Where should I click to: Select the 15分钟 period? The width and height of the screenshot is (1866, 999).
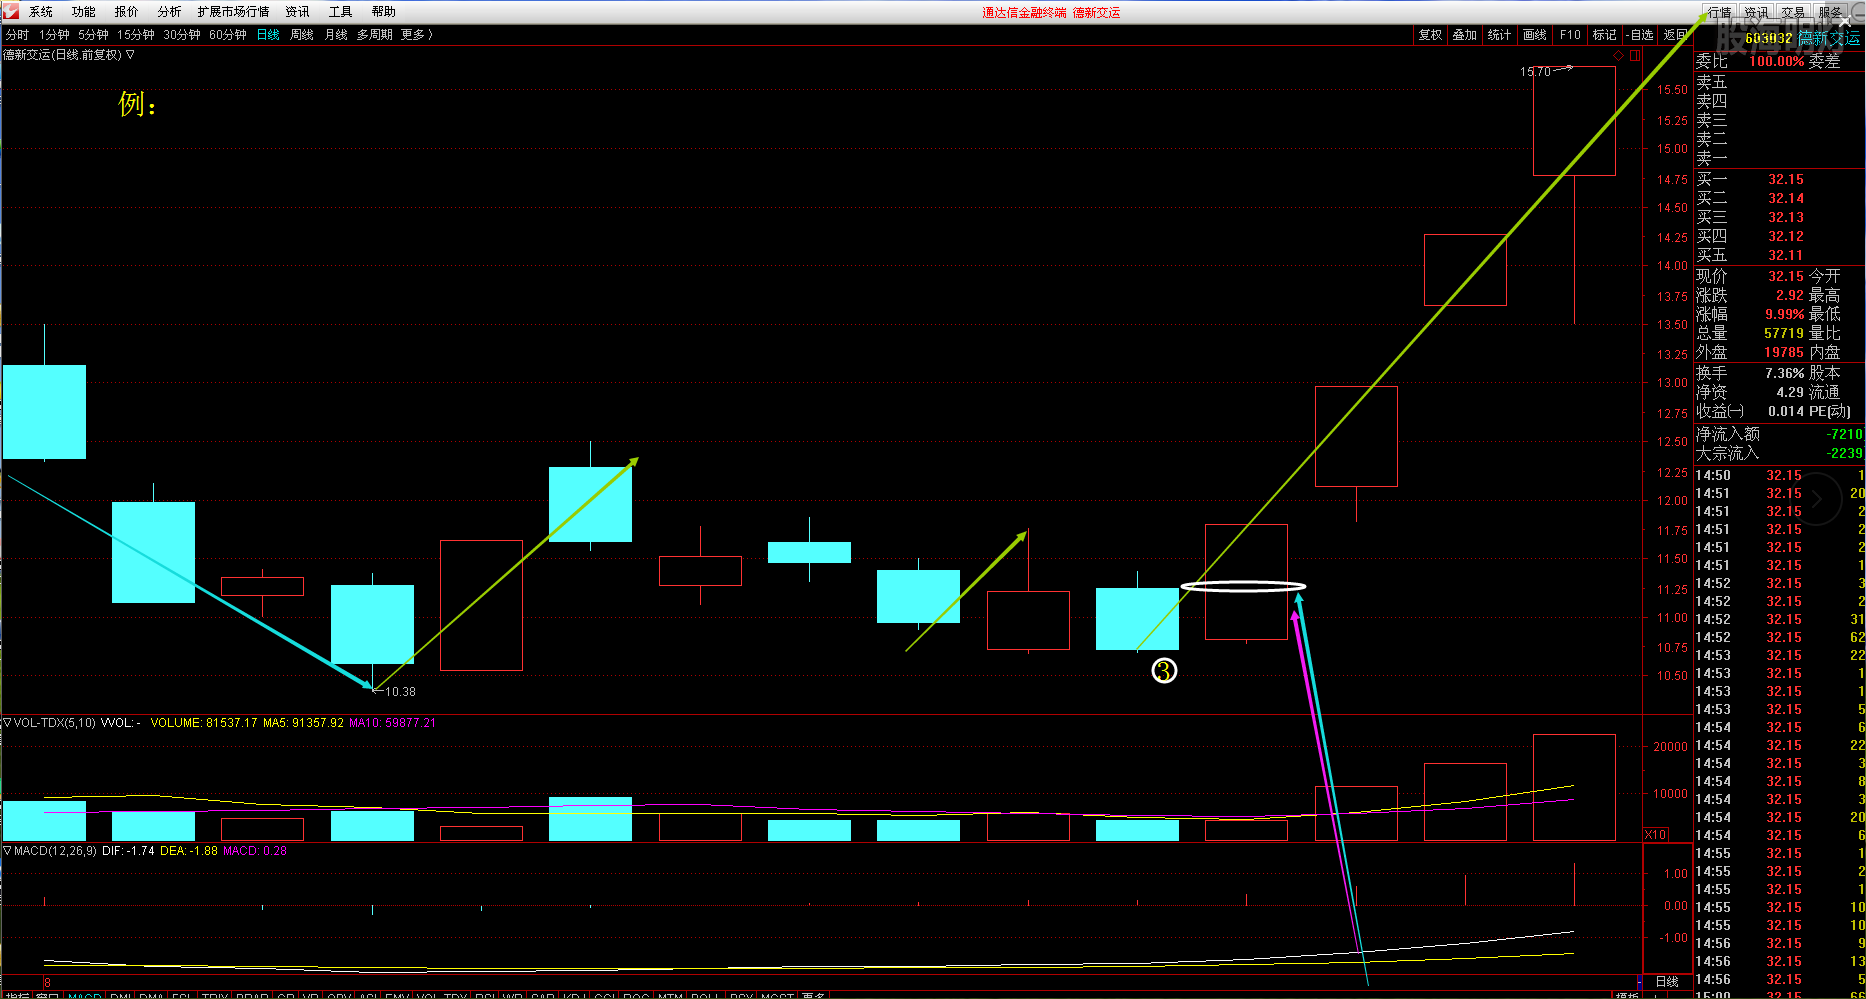click(x=136, y=35)
